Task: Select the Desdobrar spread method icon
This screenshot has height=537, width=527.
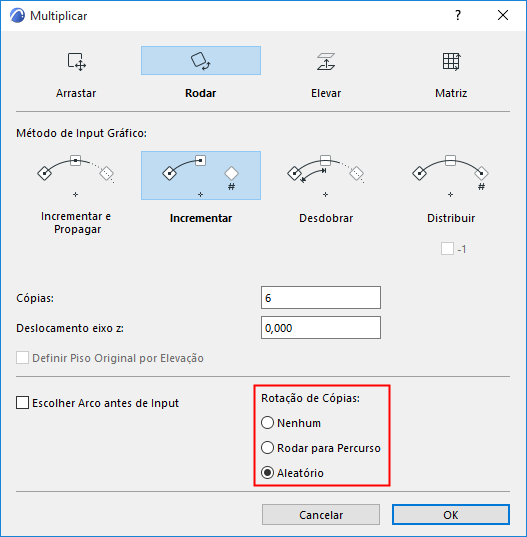Action: [x=326, y=176]
